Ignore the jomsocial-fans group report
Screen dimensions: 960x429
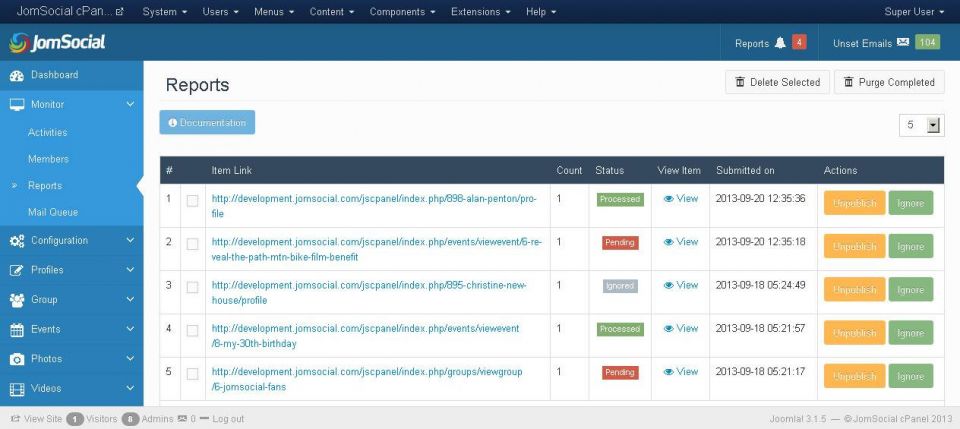(911, 376)
